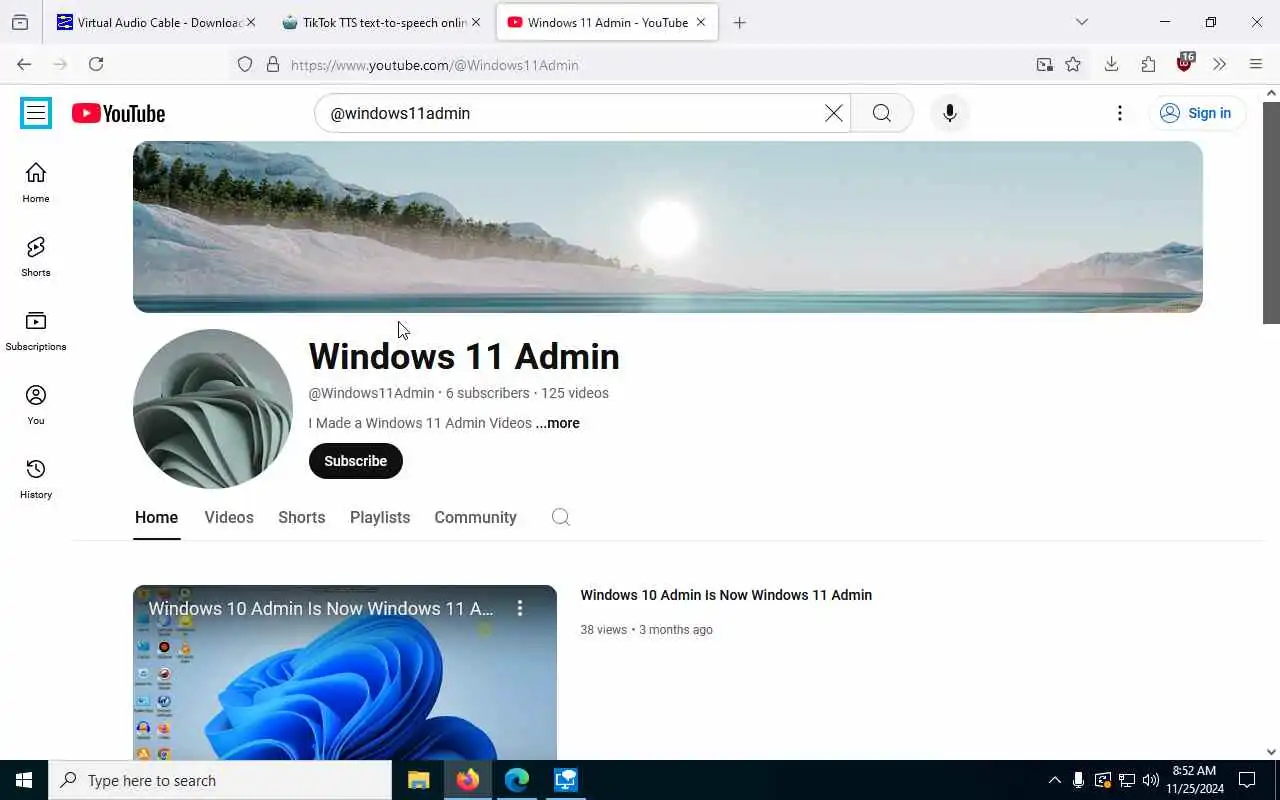This screenshot has height=800, width=1280.
Task: Open the channel Videos tab
Action: point(229,517)
